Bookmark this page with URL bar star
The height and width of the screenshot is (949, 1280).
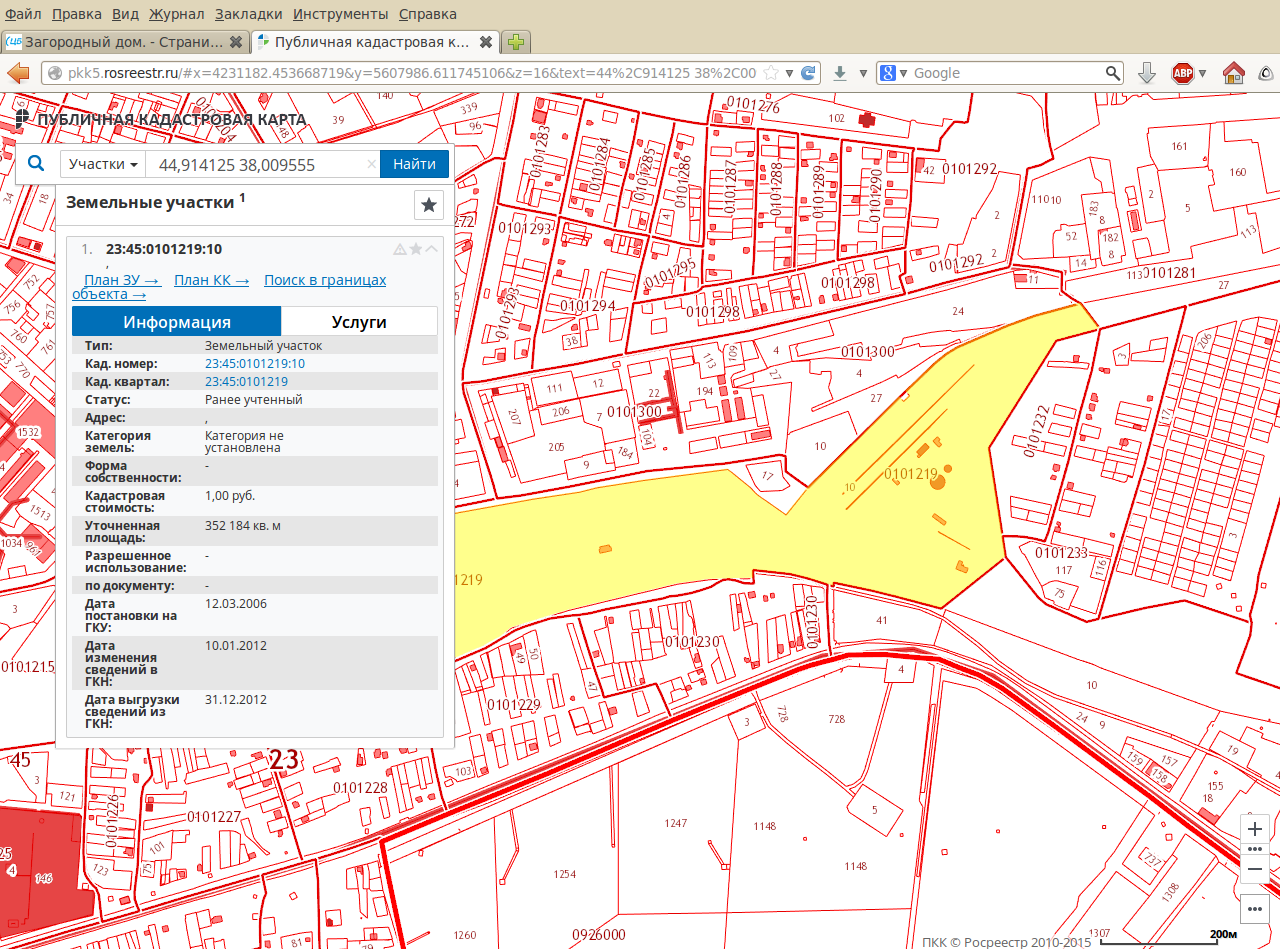point(771,73)
